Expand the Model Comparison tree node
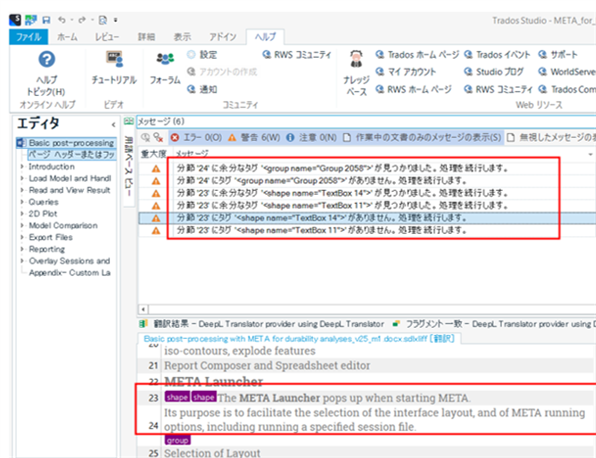This screenshot has height=458, width=596. click(x=22, y=225)
